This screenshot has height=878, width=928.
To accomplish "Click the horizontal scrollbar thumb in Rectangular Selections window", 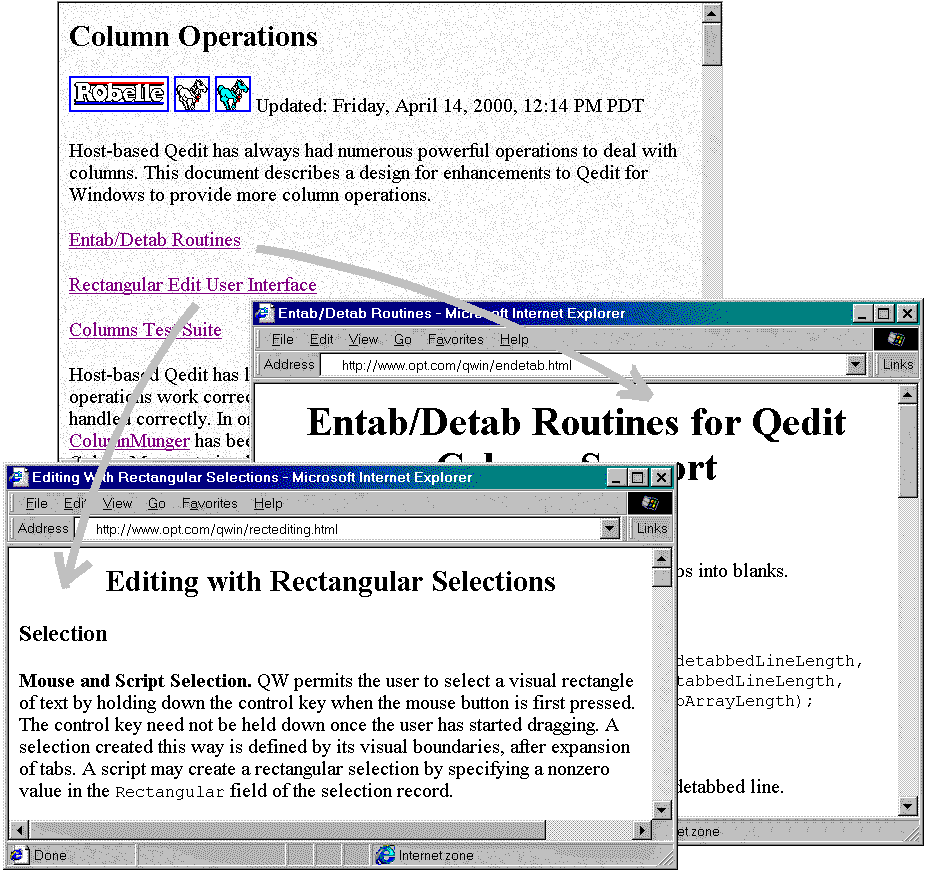I will click(287, 830).
